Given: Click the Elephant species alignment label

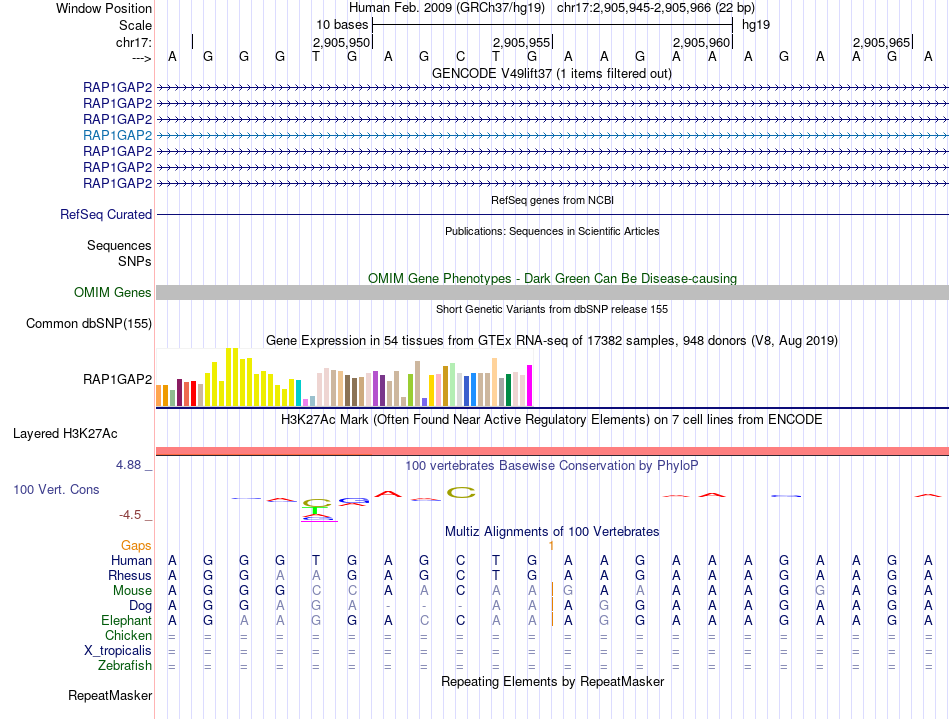Looking at the screenshot, I should pos(126,621).
